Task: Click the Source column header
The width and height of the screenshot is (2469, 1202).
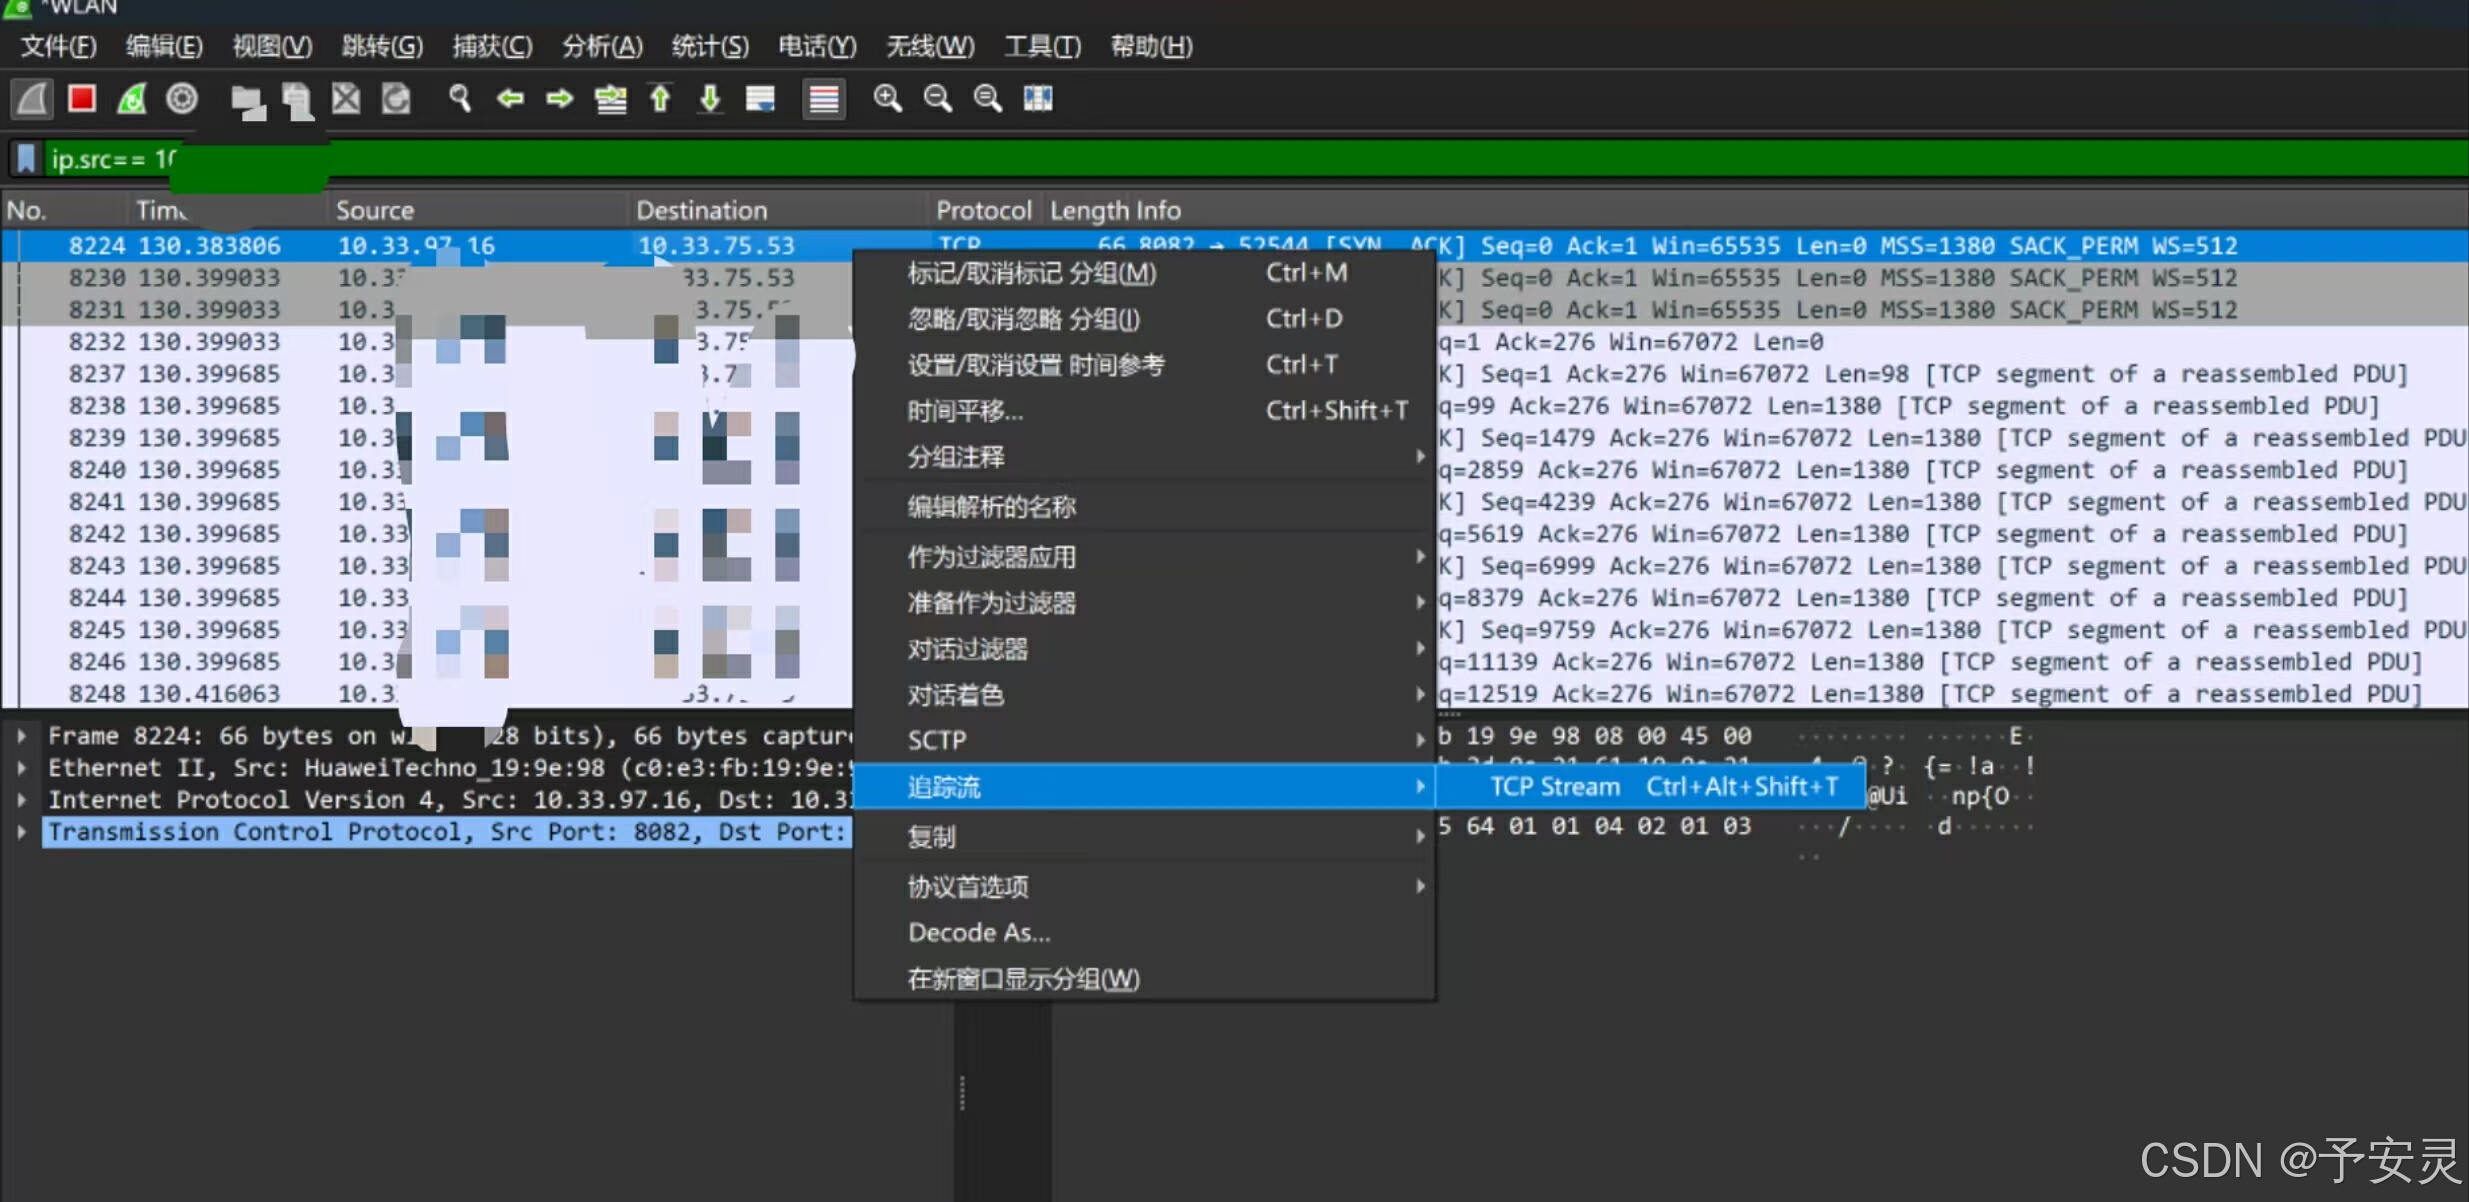Action: click(x=375, y=210)
